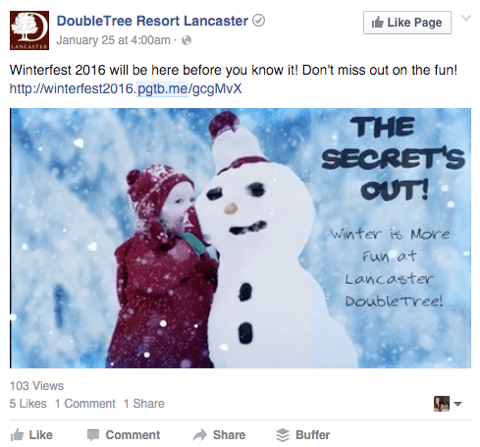Click the thumbs-up icon in Like Page
This screenshot has height=447, width=480.
378,23
